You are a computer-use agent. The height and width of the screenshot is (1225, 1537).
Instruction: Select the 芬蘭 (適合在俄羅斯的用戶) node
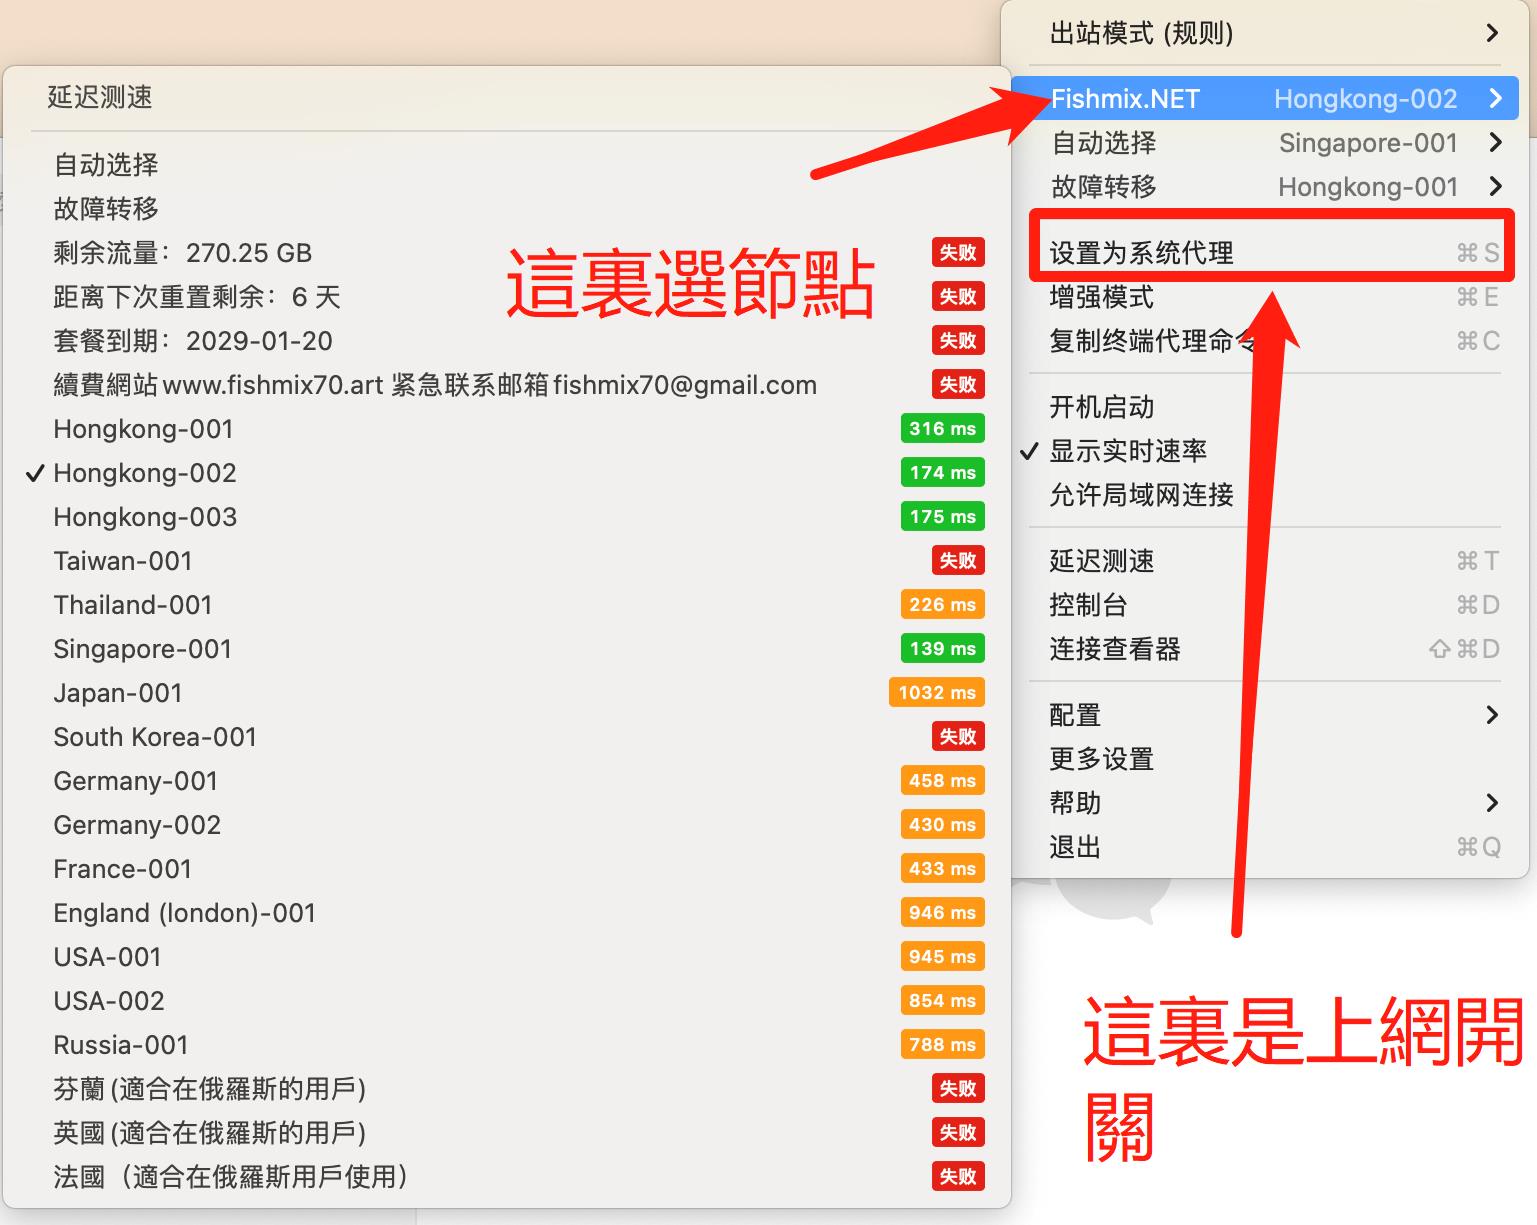click(x=506, y=1089)
